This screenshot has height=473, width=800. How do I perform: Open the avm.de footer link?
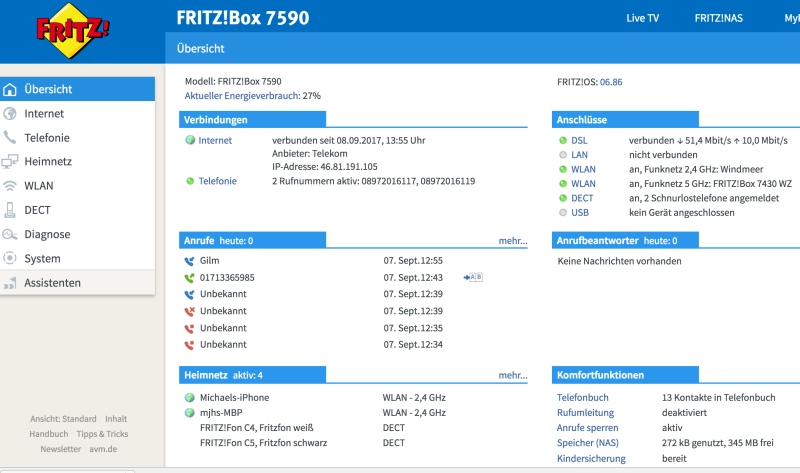coord(103,449)
